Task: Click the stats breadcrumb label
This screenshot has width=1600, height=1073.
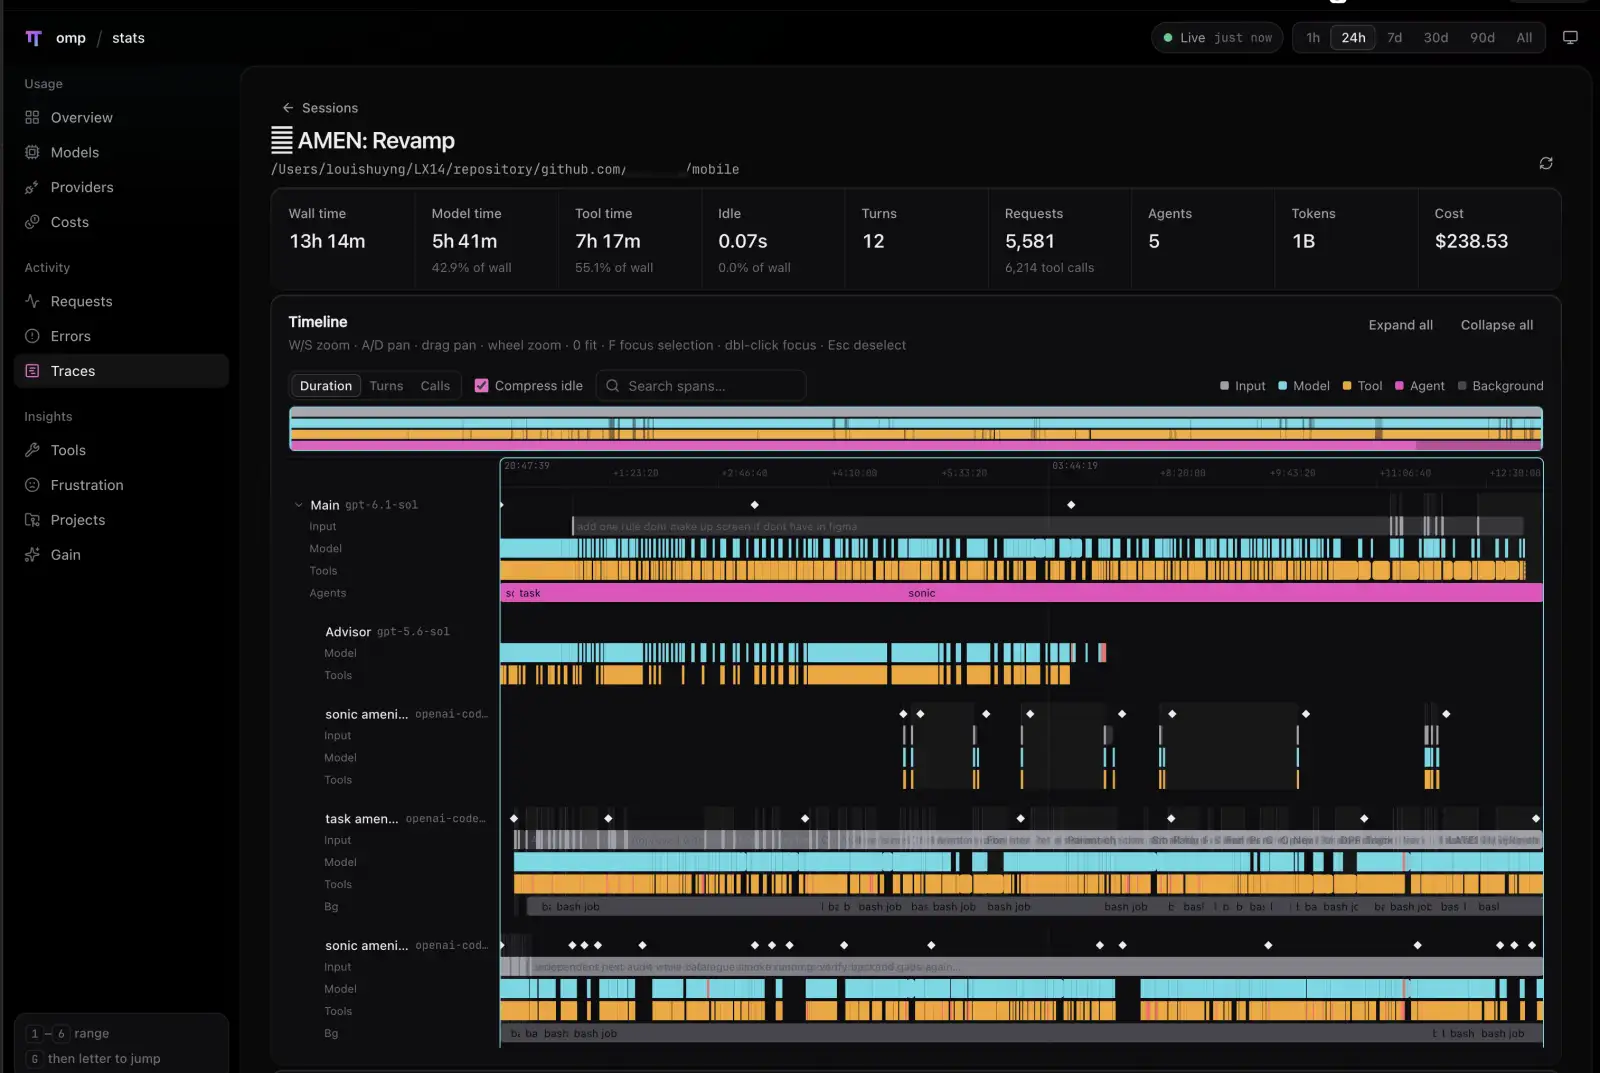Action: [x=128, y=38]
